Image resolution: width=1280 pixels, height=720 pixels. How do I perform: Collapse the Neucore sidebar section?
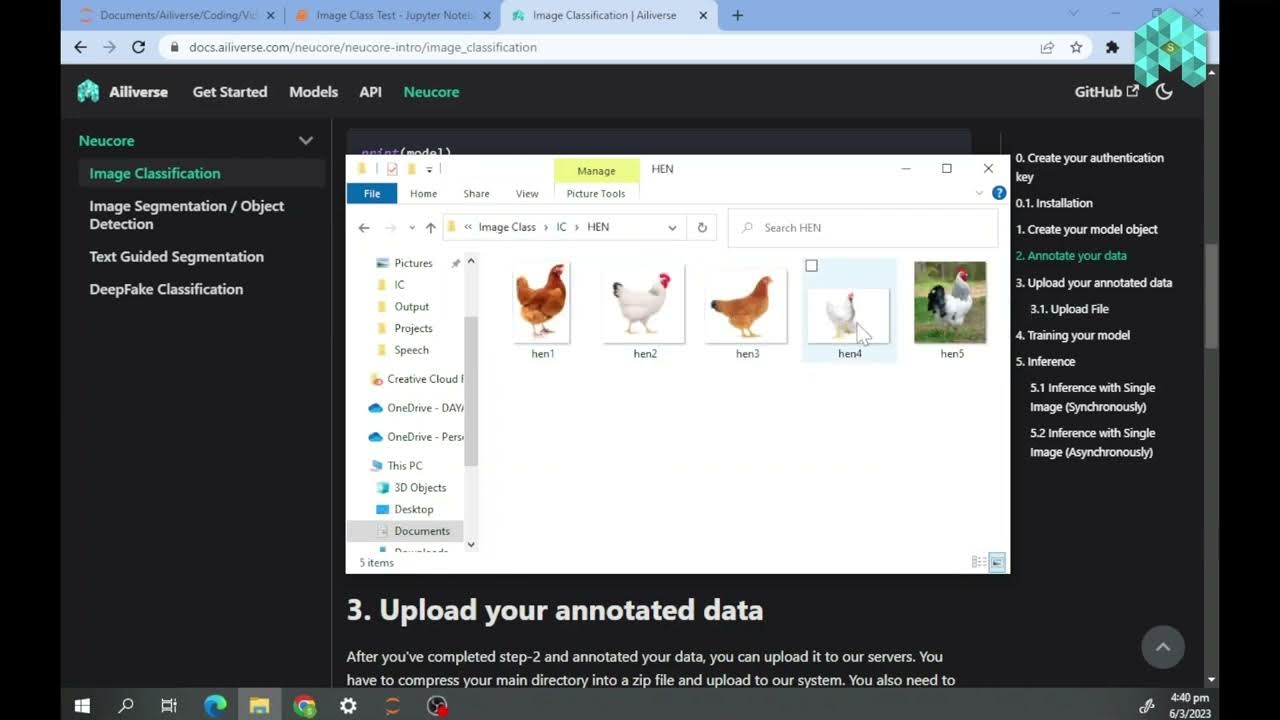pos(306,141)
